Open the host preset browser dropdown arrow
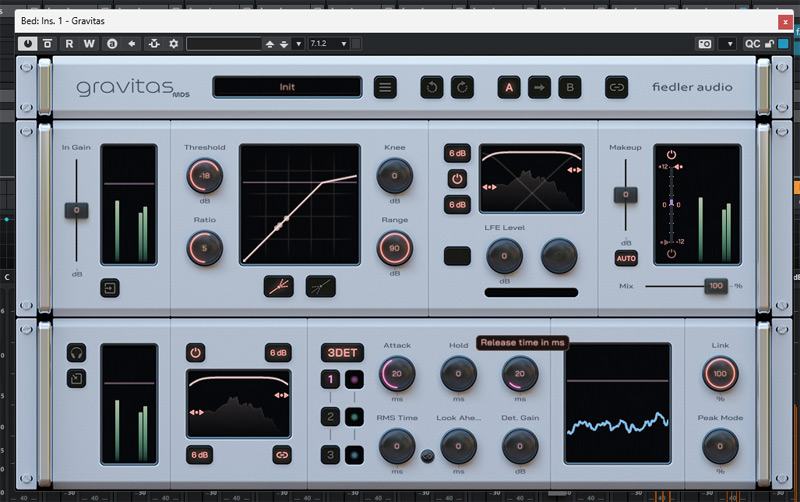This screenshot has height=502, width=800. pyautogui.click(x=300, y=44)
